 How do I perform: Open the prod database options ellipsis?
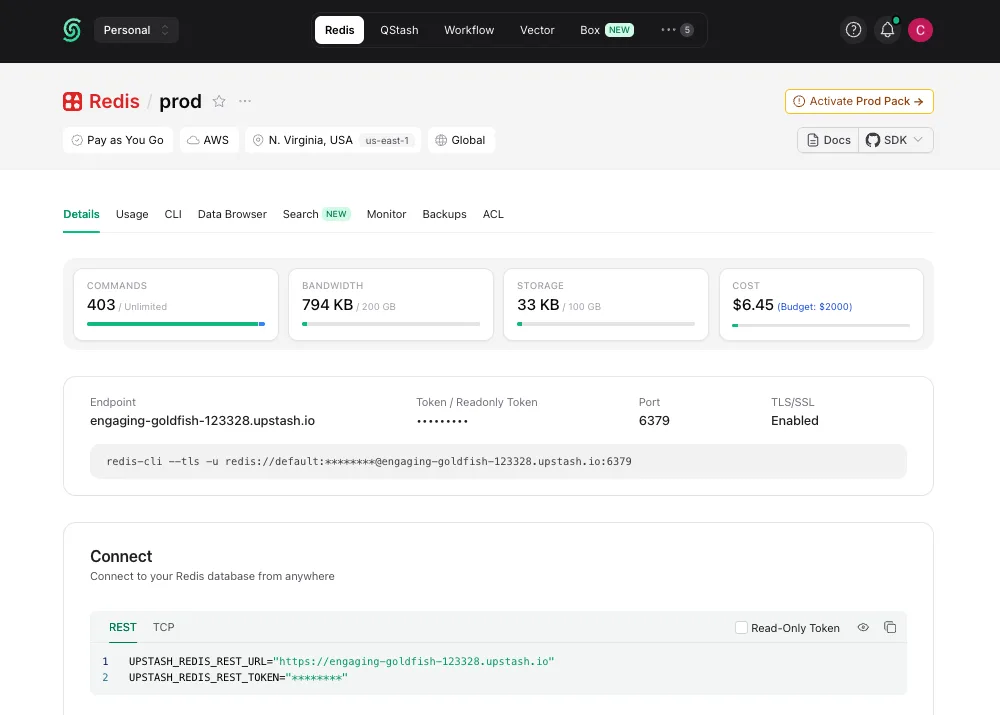[x=245, y=101]
